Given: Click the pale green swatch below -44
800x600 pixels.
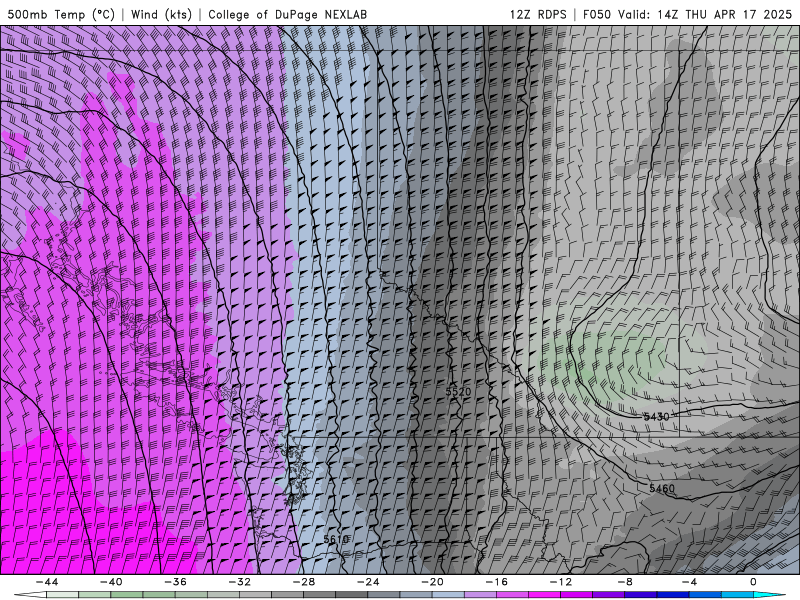Looking at the screenshot, I should [x=63, y=595].
